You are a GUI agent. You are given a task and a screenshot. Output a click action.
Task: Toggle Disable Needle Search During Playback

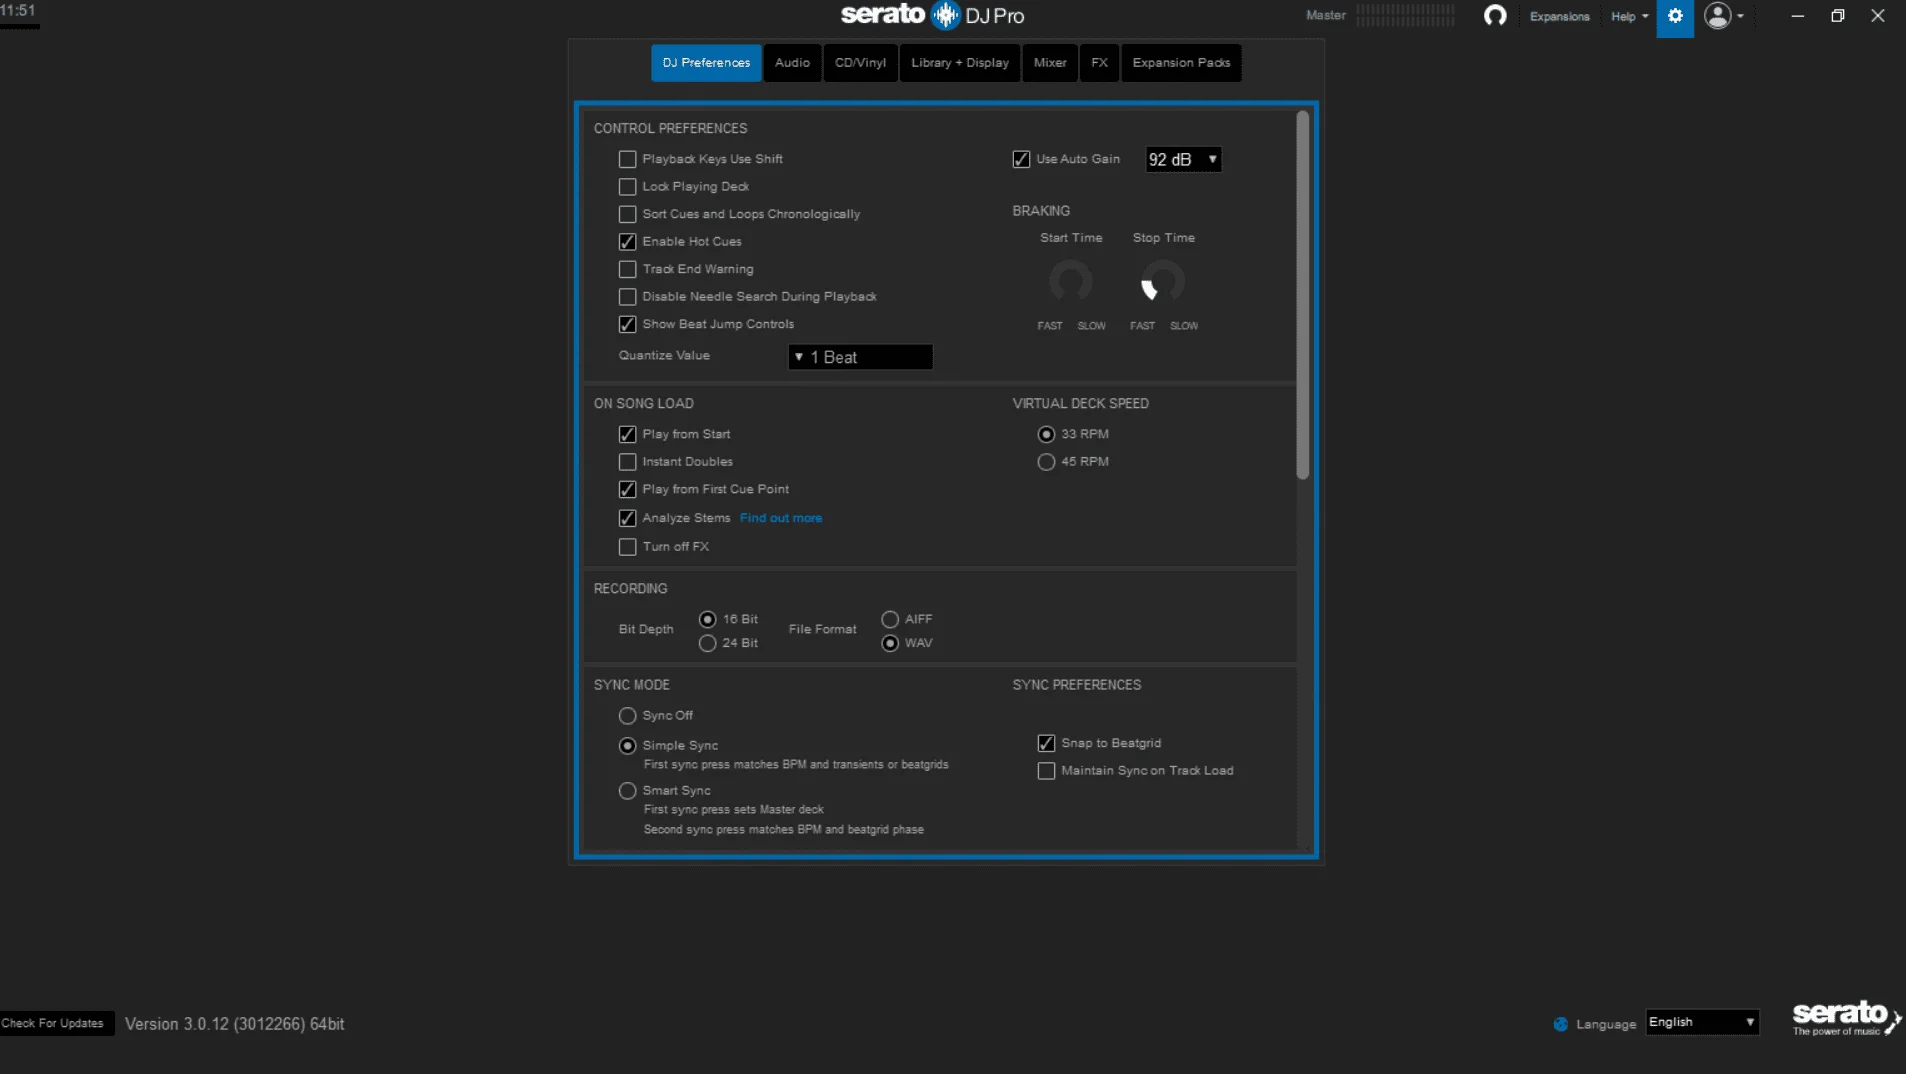click(627, 297)
